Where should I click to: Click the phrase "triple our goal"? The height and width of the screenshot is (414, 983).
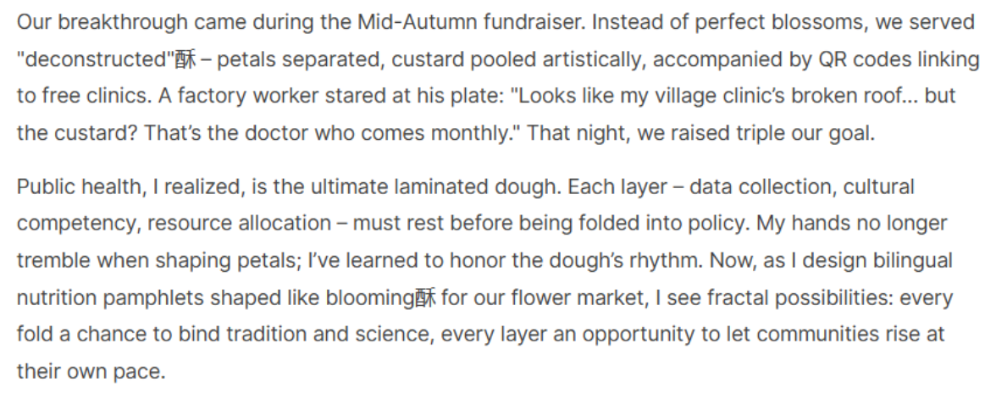pos(807,133)
